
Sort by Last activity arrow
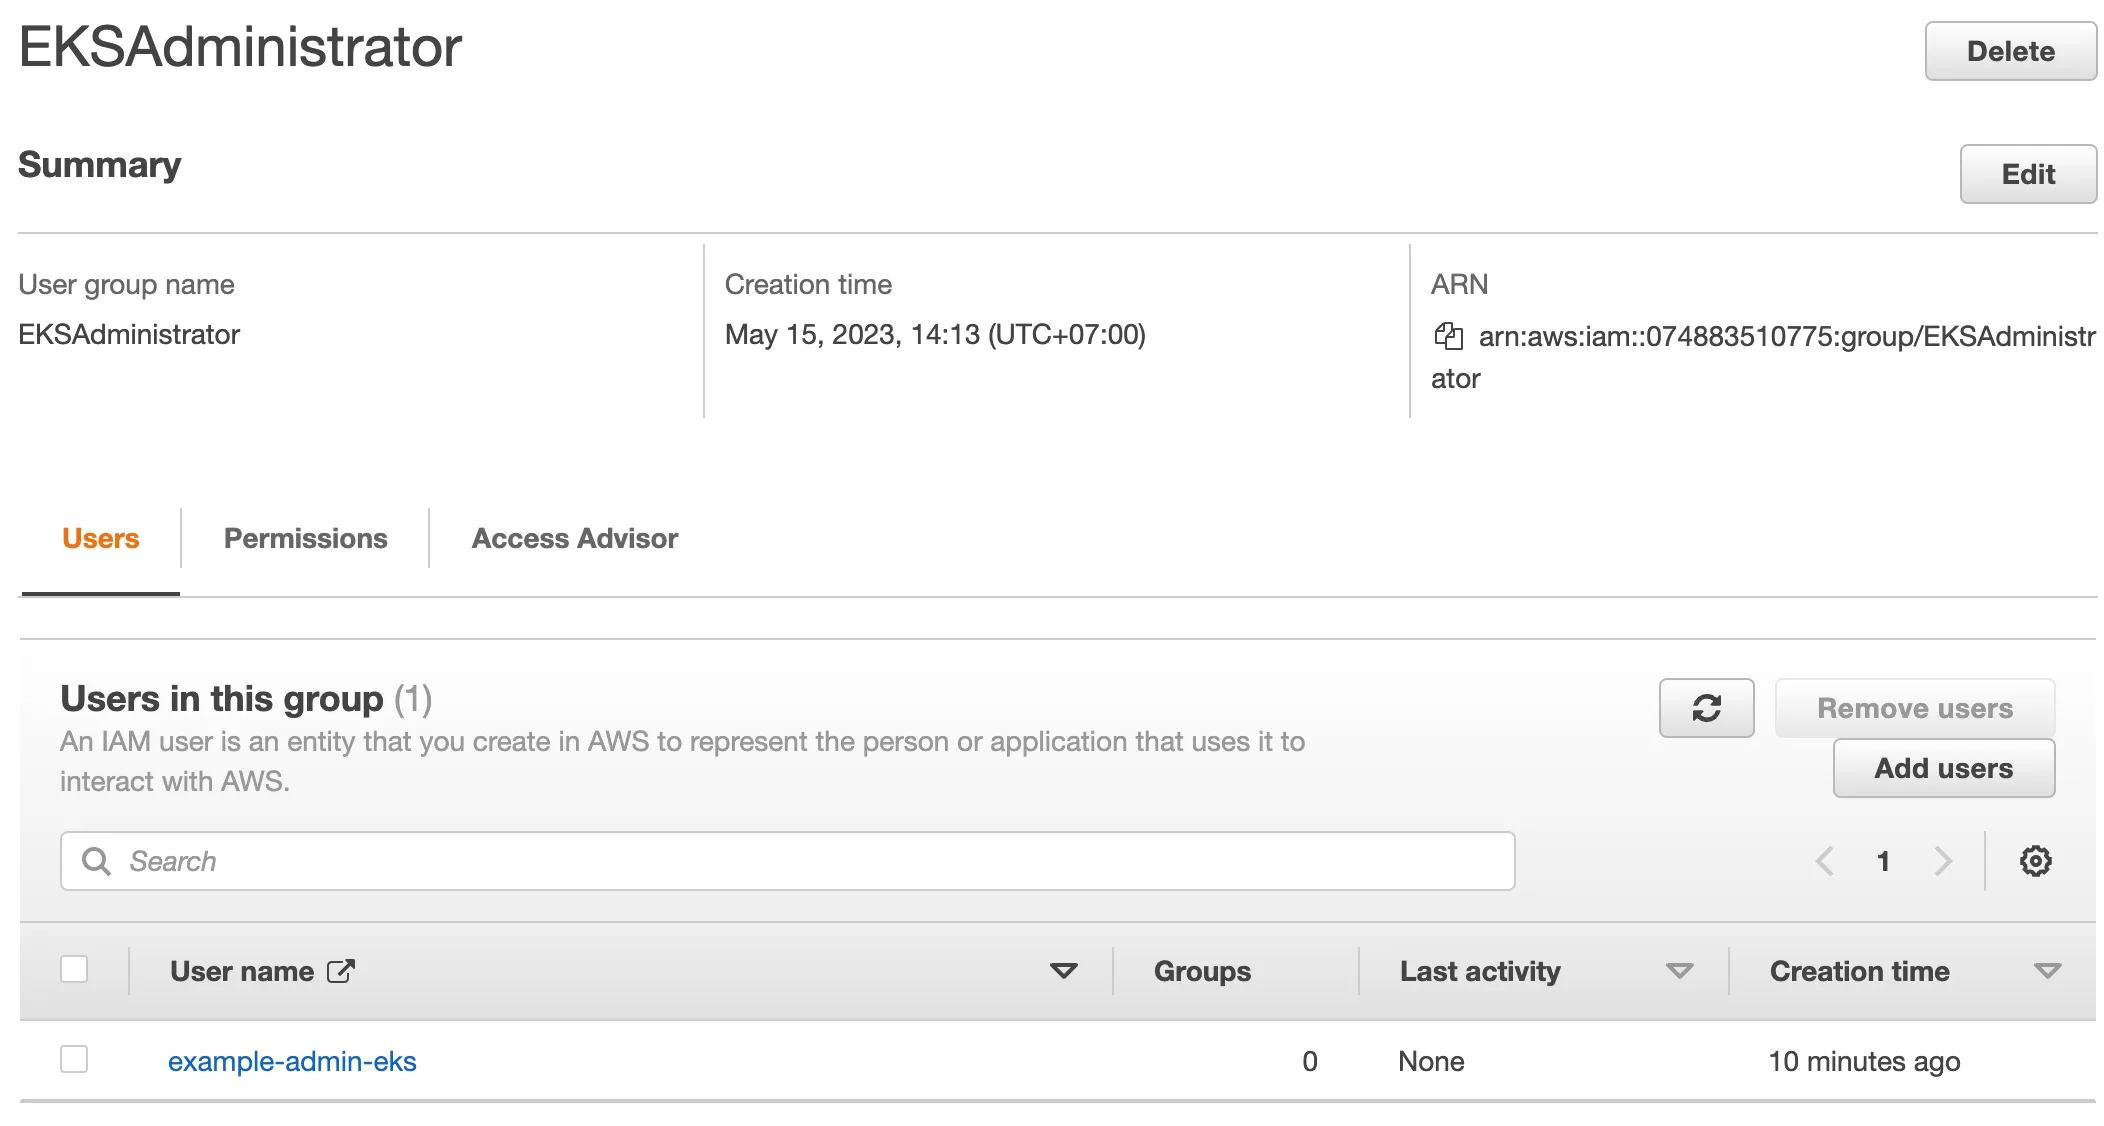point(1679,971)
